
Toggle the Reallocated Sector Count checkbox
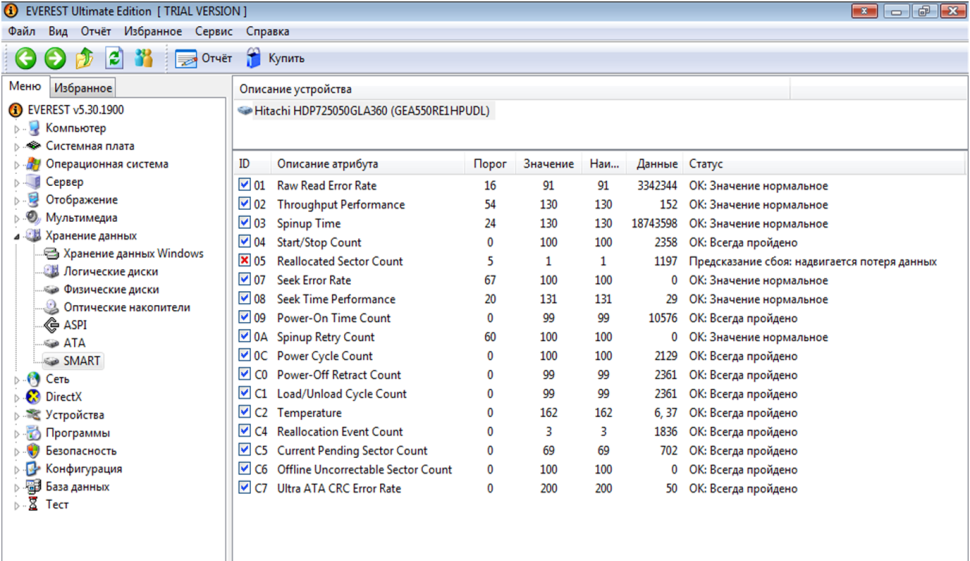tap(244, 260)
